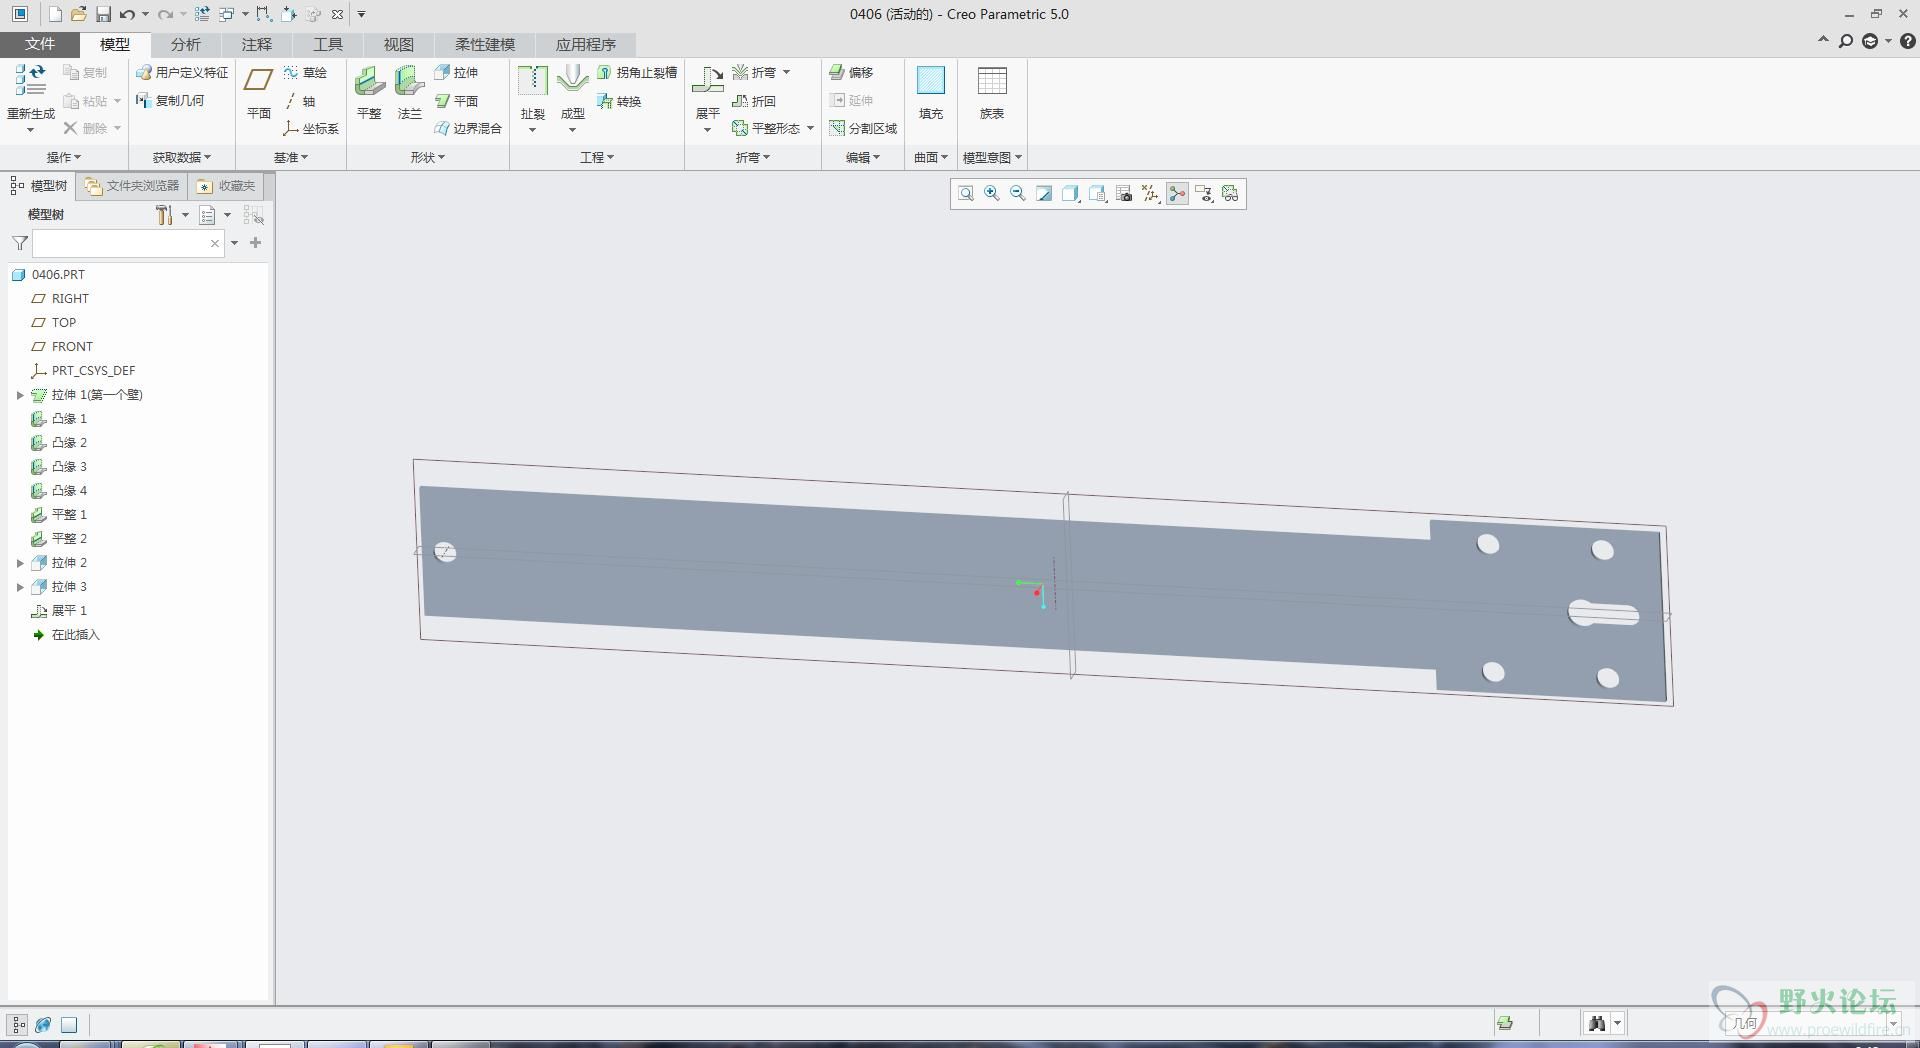Open the 应用程序 ribbon tab
This screenshot has height=1048, width=1920.
pyautogui.click(x=586, y=44)
